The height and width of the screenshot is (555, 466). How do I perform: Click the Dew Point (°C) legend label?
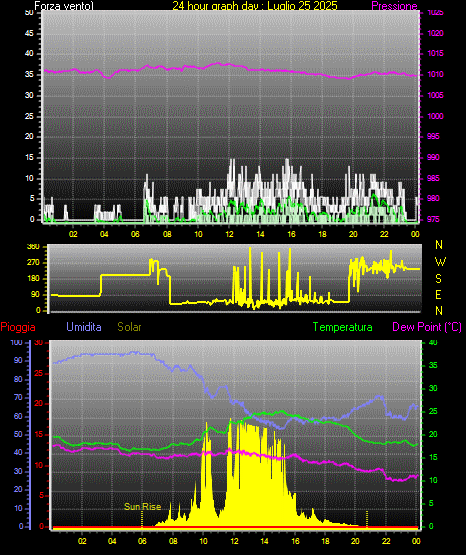click(427, 327)
